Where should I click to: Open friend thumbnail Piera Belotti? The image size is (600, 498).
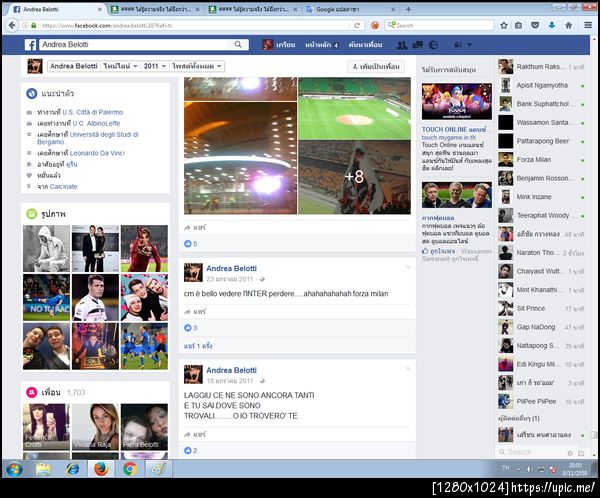144,427
